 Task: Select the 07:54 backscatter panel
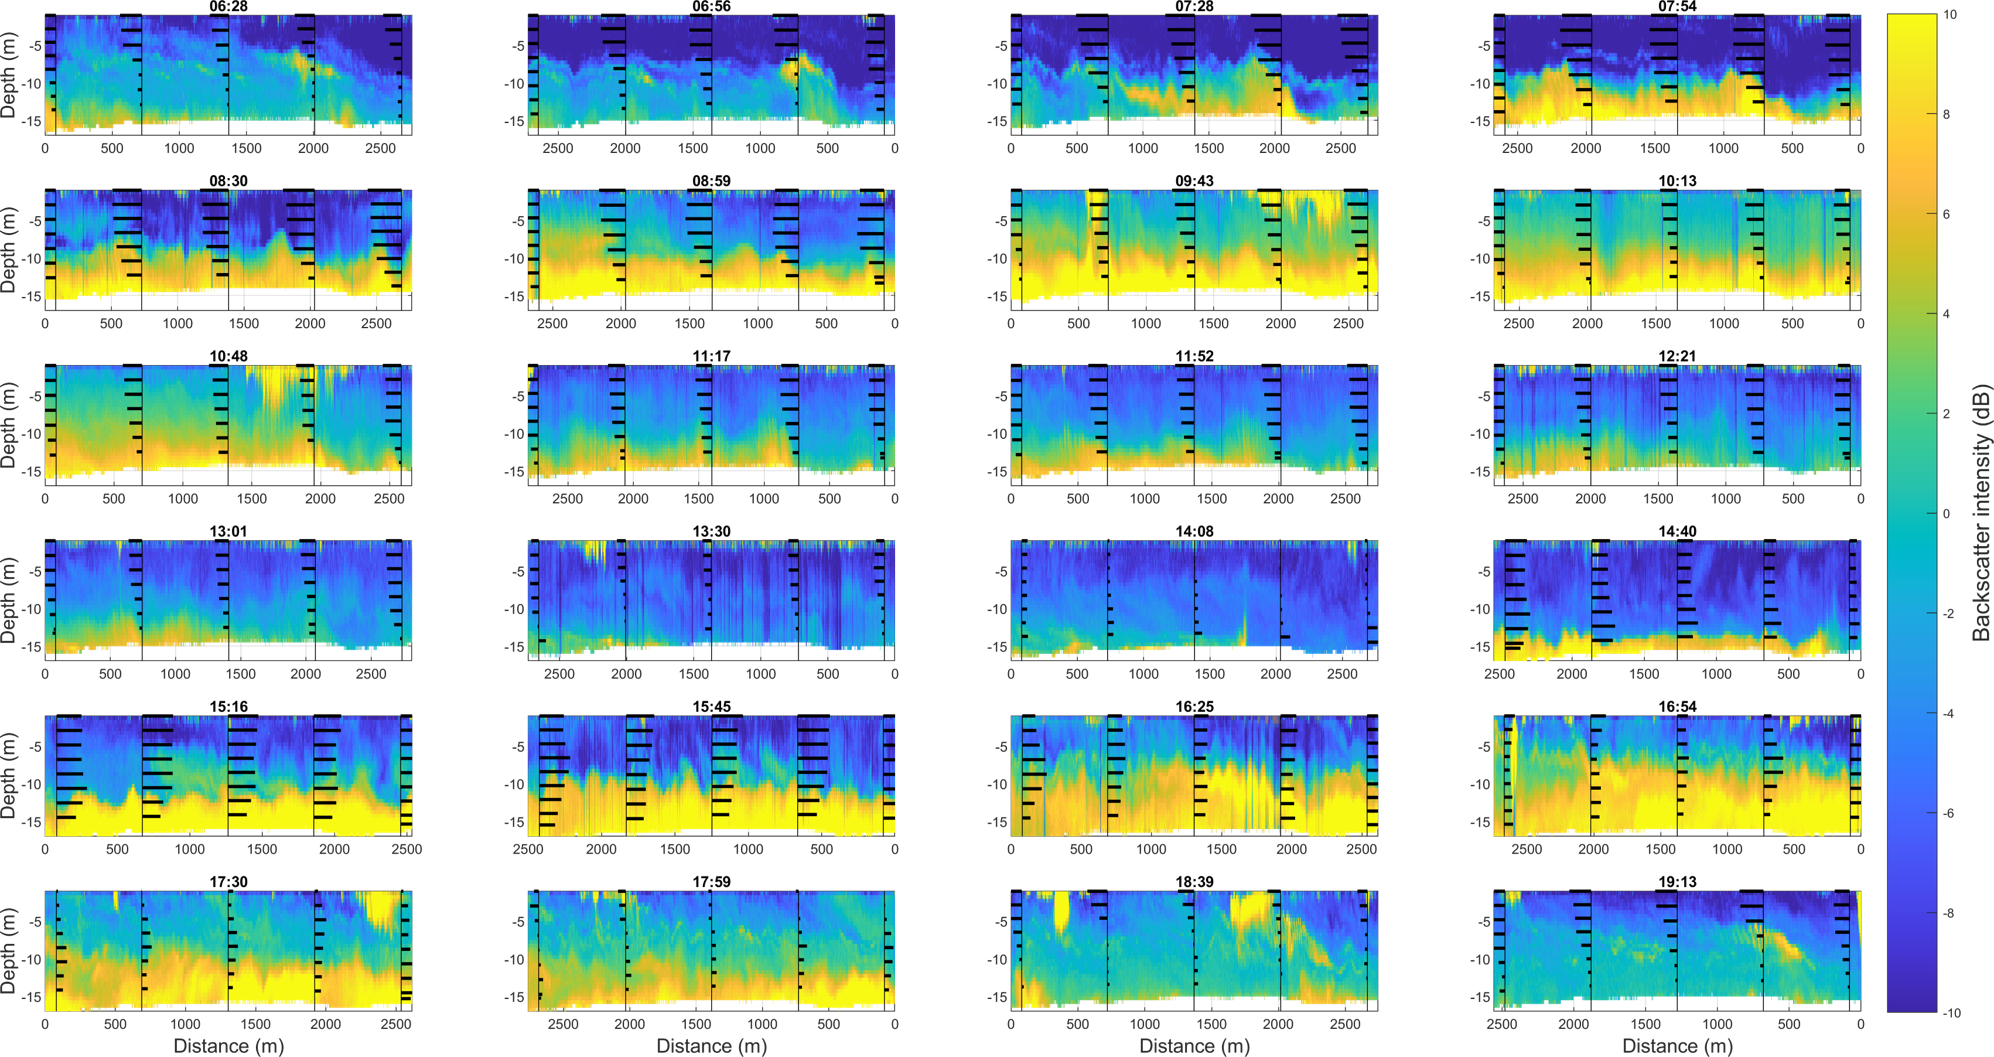pyautogui.click(x=1677, y=72)
